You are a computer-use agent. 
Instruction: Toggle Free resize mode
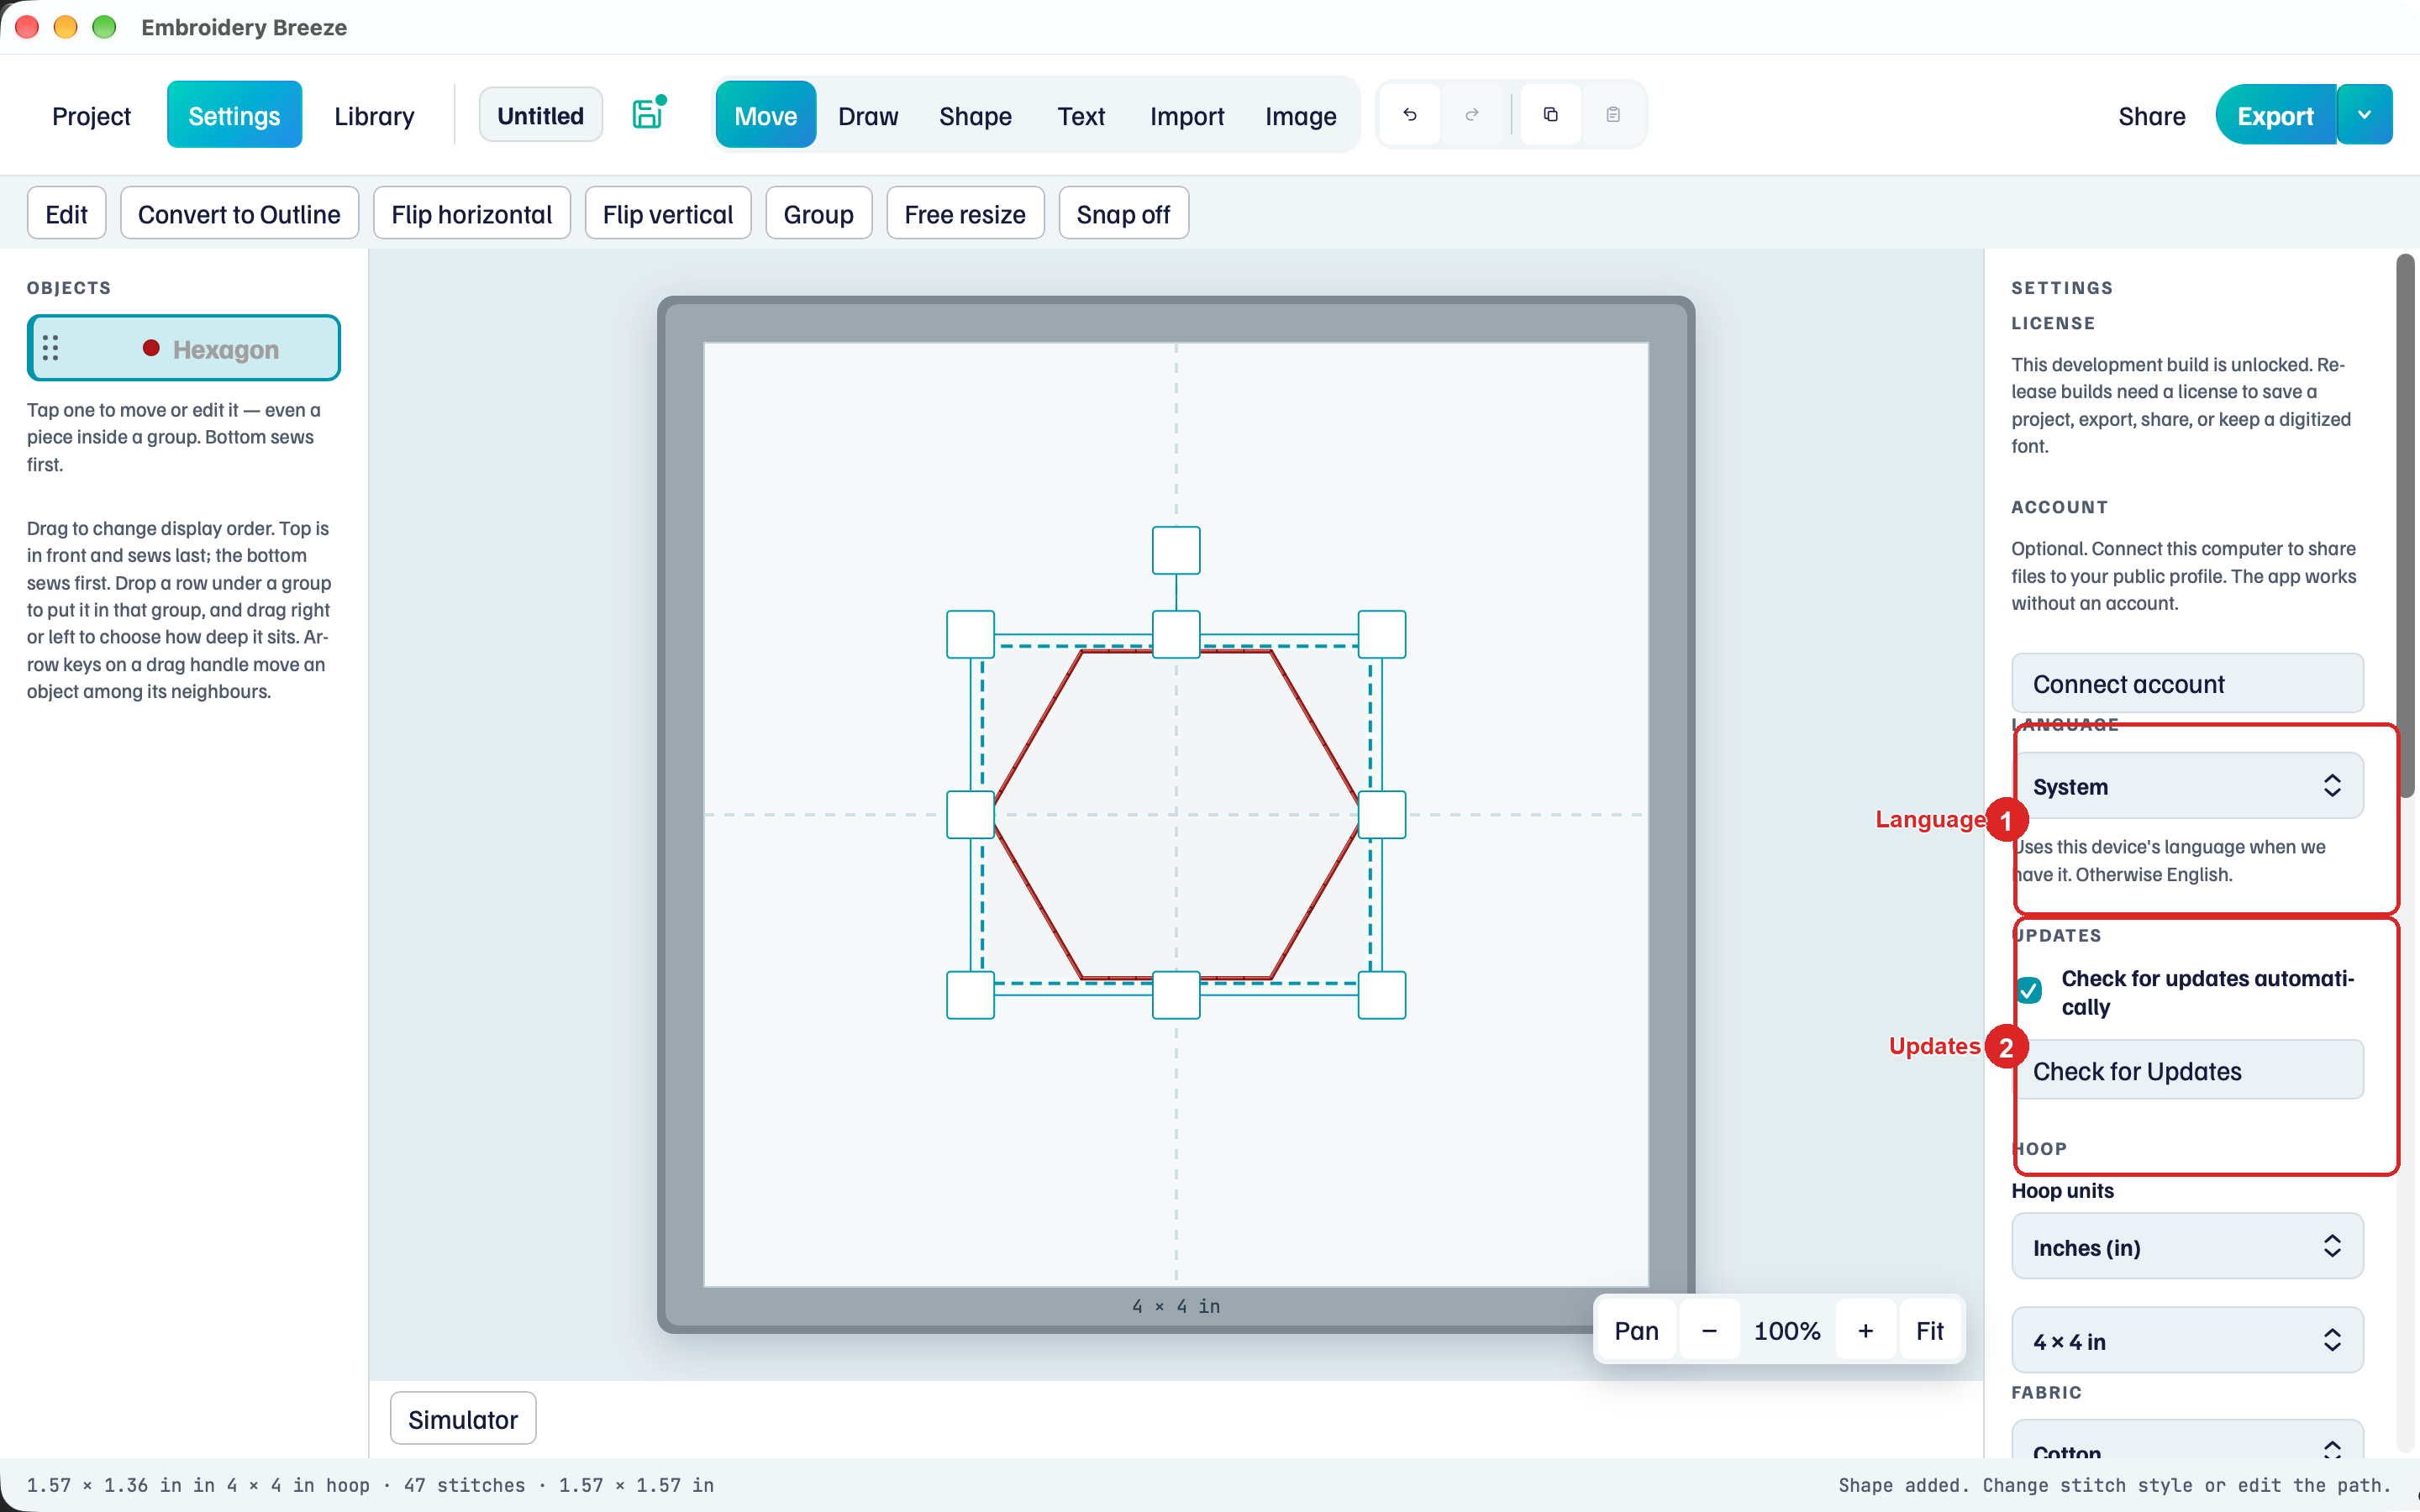pos(965,214)
